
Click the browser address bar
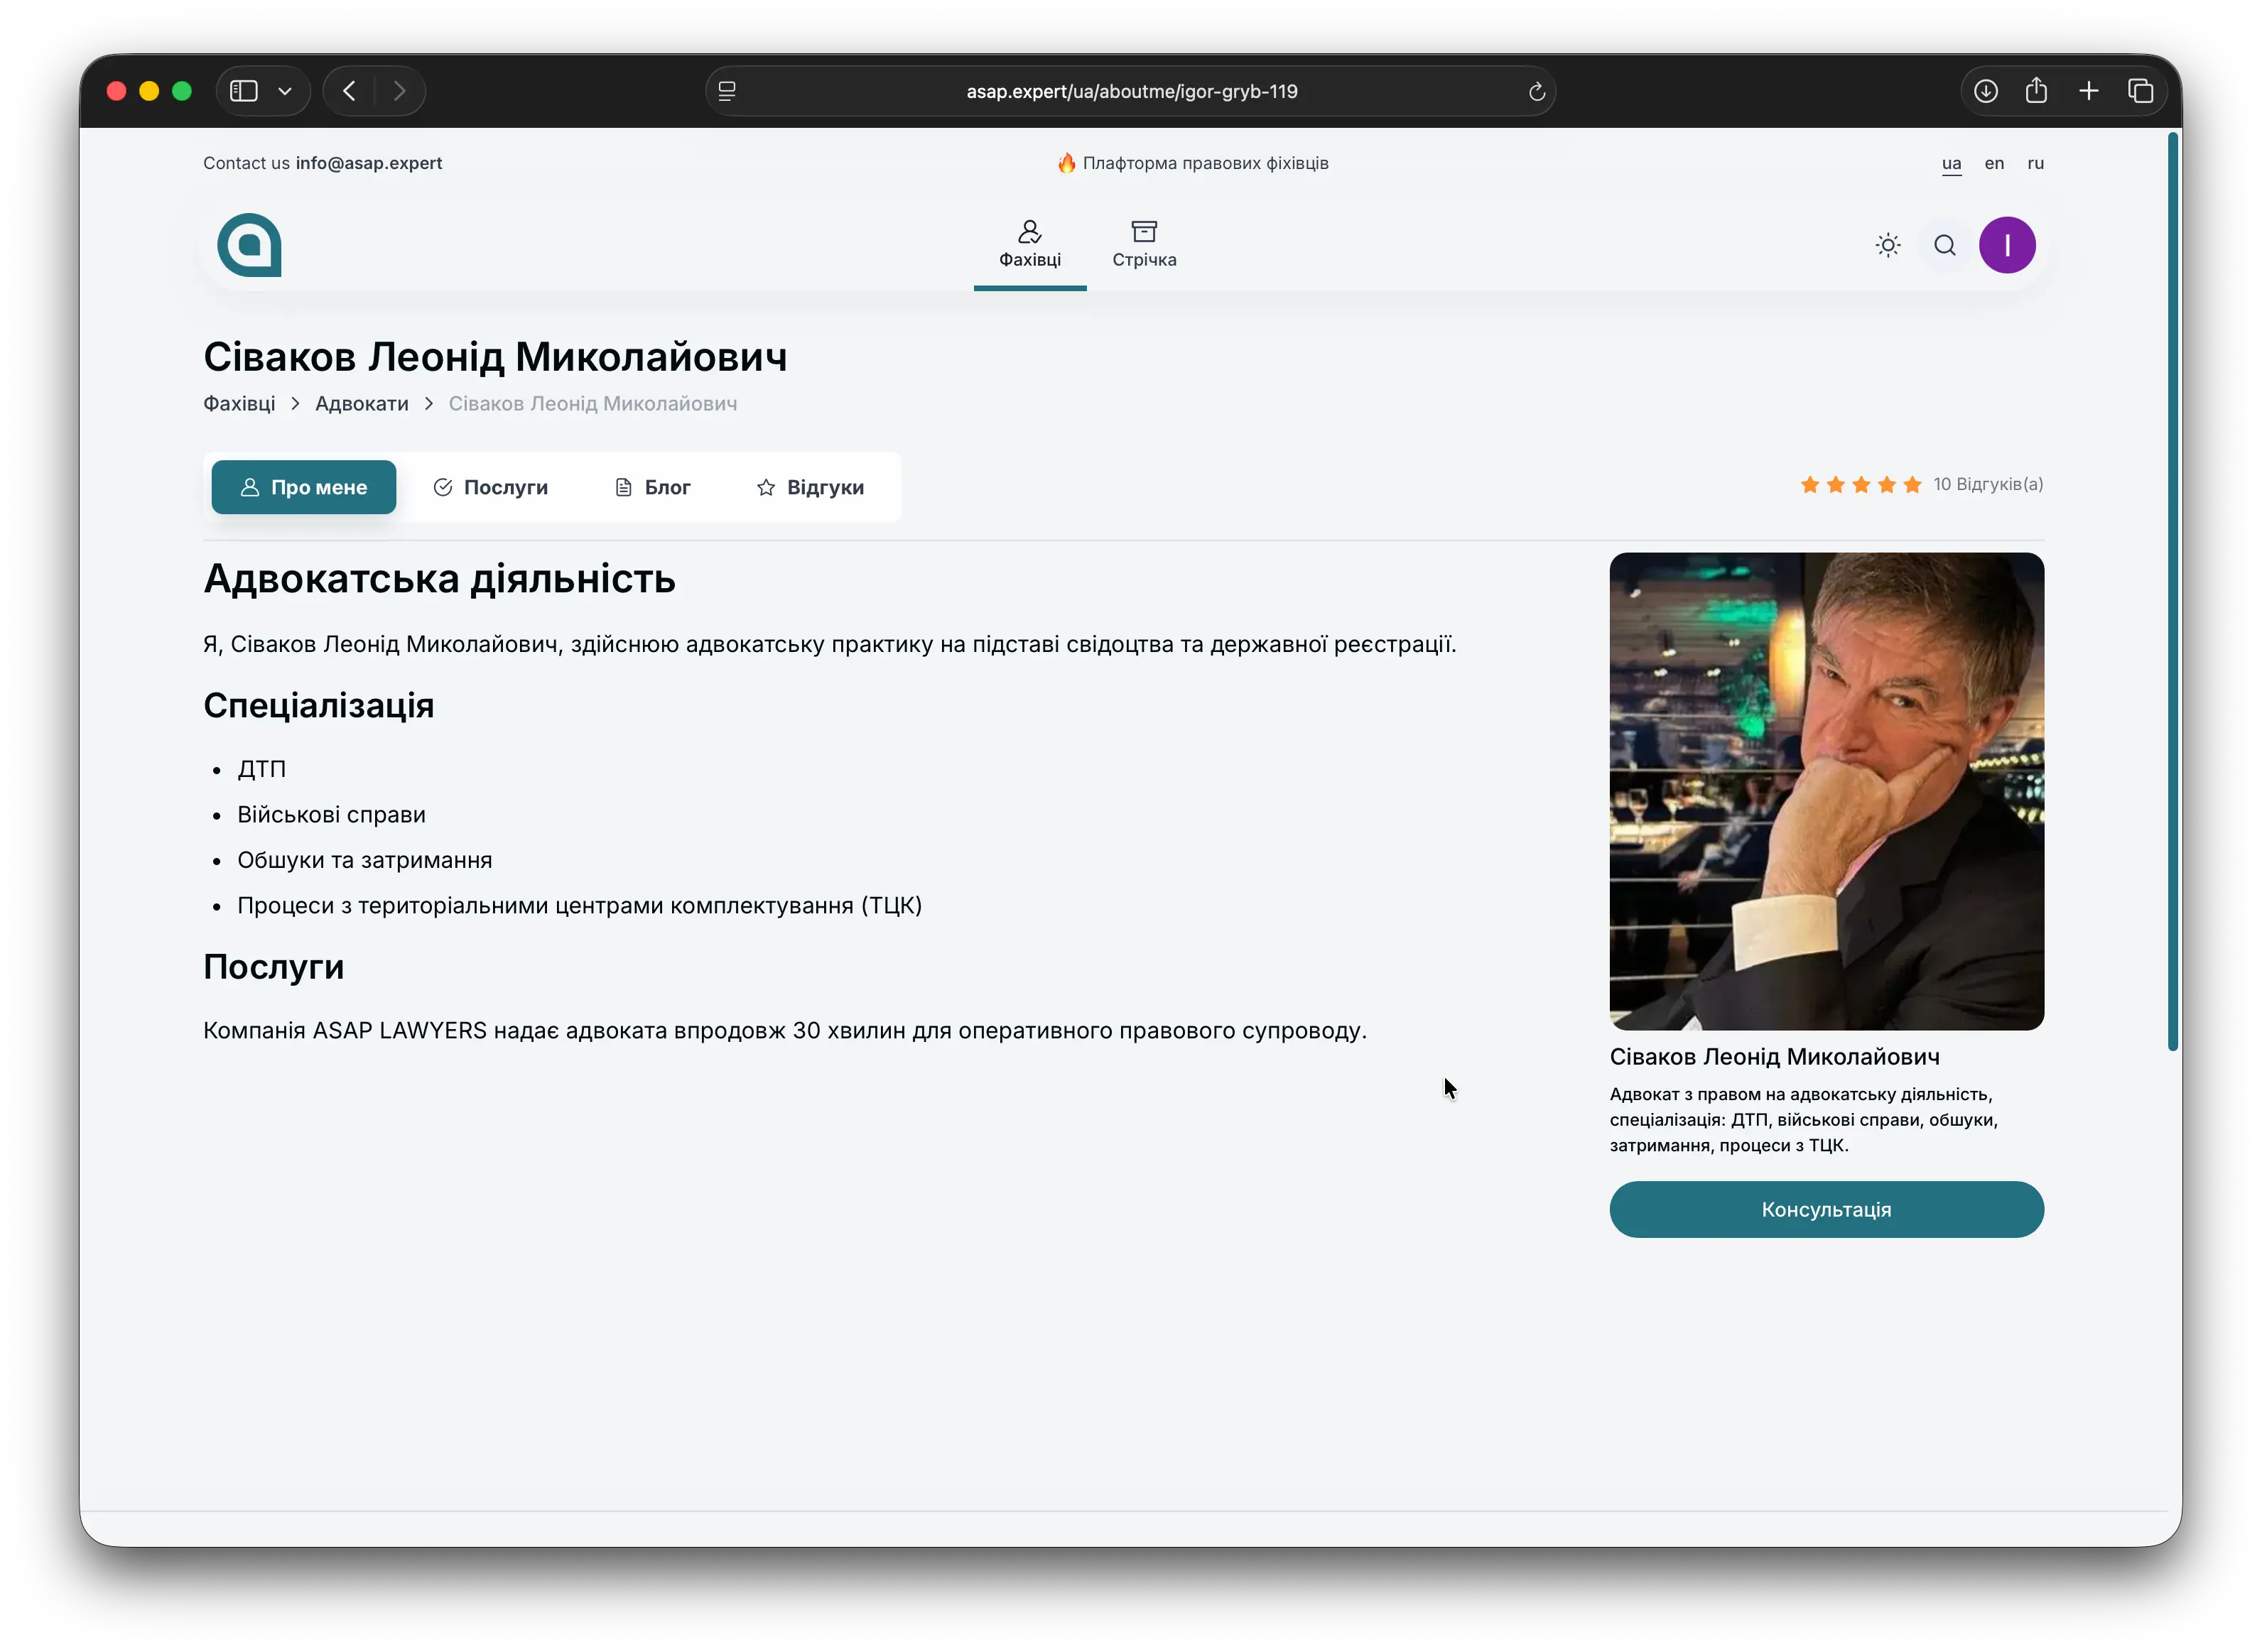click(x=1130, y=91)
